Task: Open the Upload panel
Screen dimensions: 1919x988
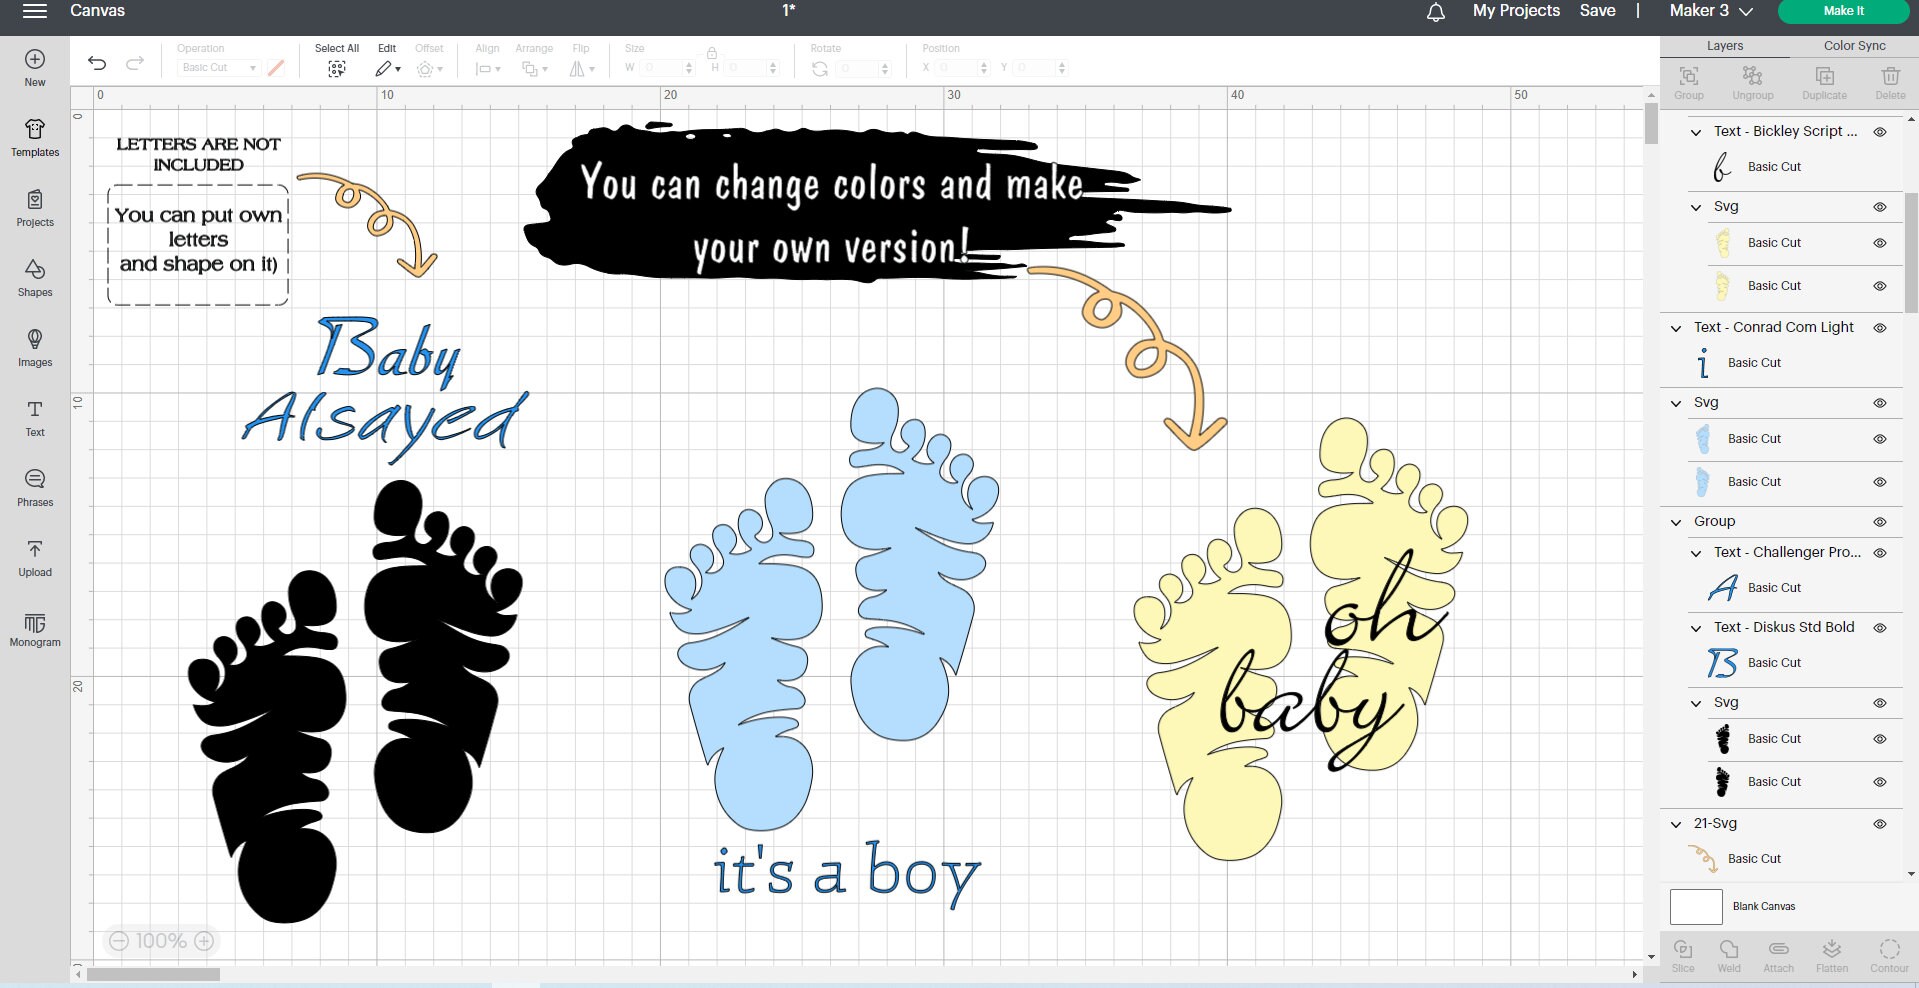Action: tap(34, 558)
